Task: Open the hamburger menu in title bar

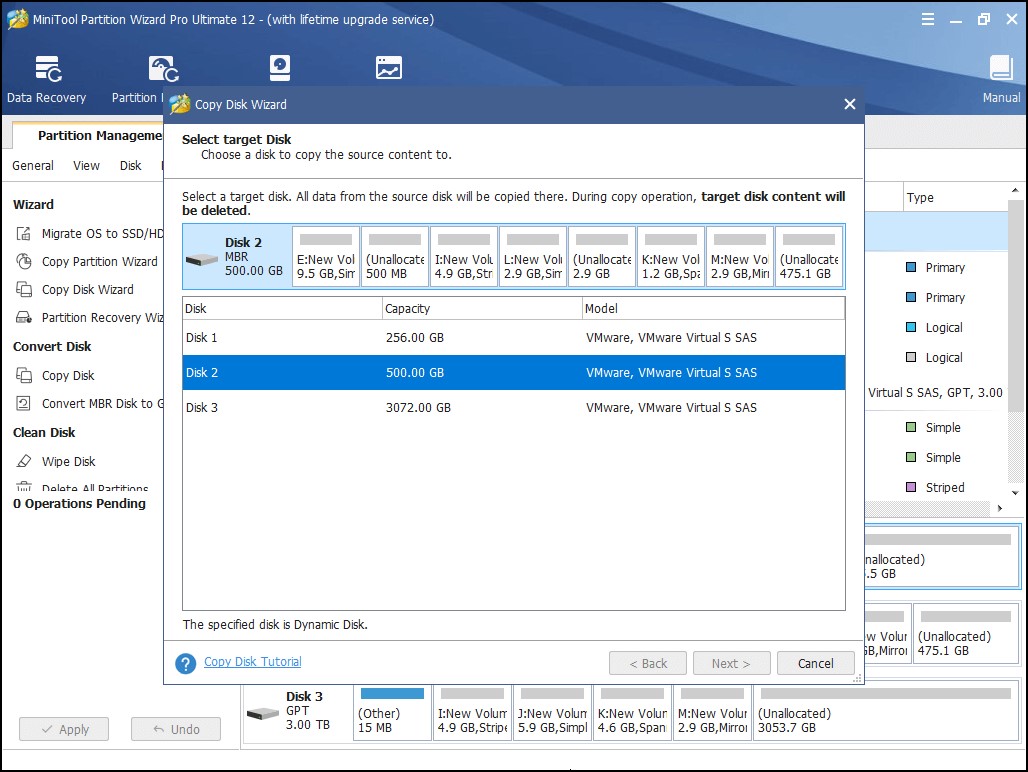Action: [927, 18]
